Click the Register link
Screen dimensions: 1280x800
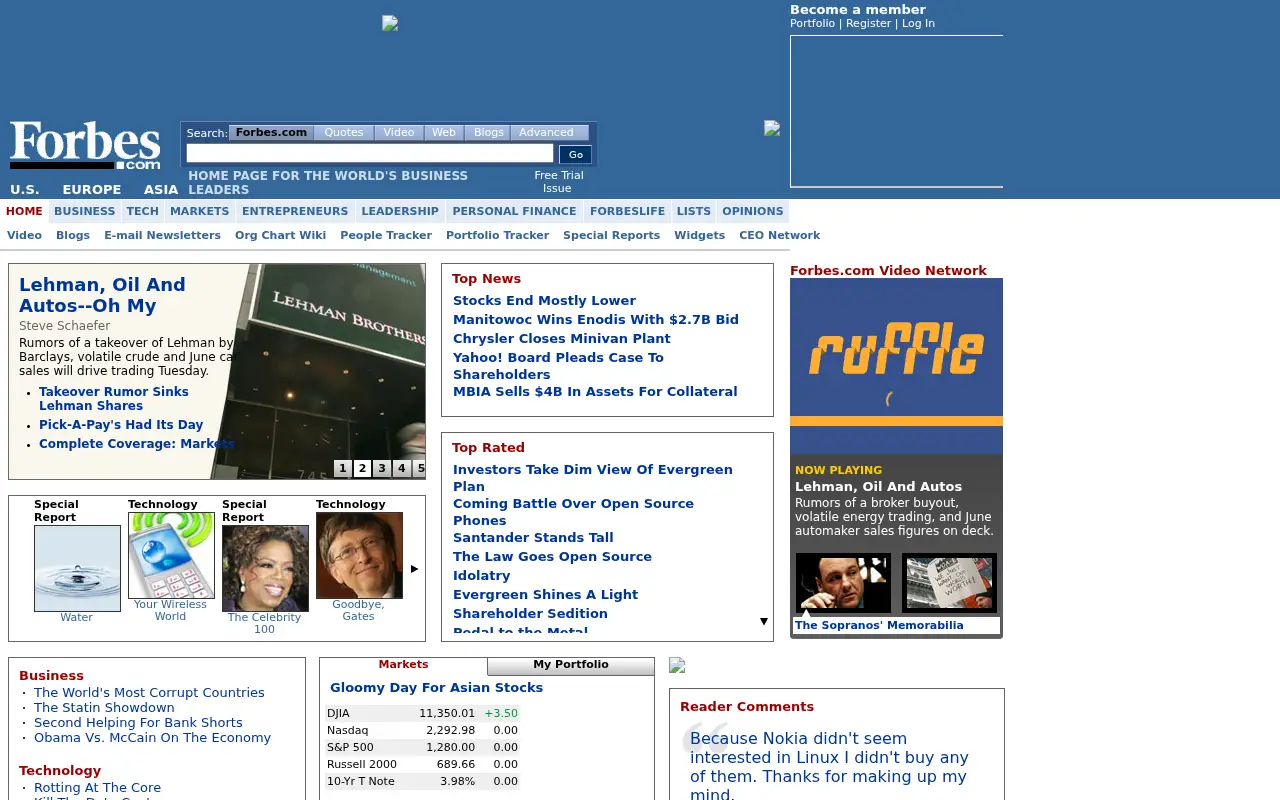click(x=868, y=24)
